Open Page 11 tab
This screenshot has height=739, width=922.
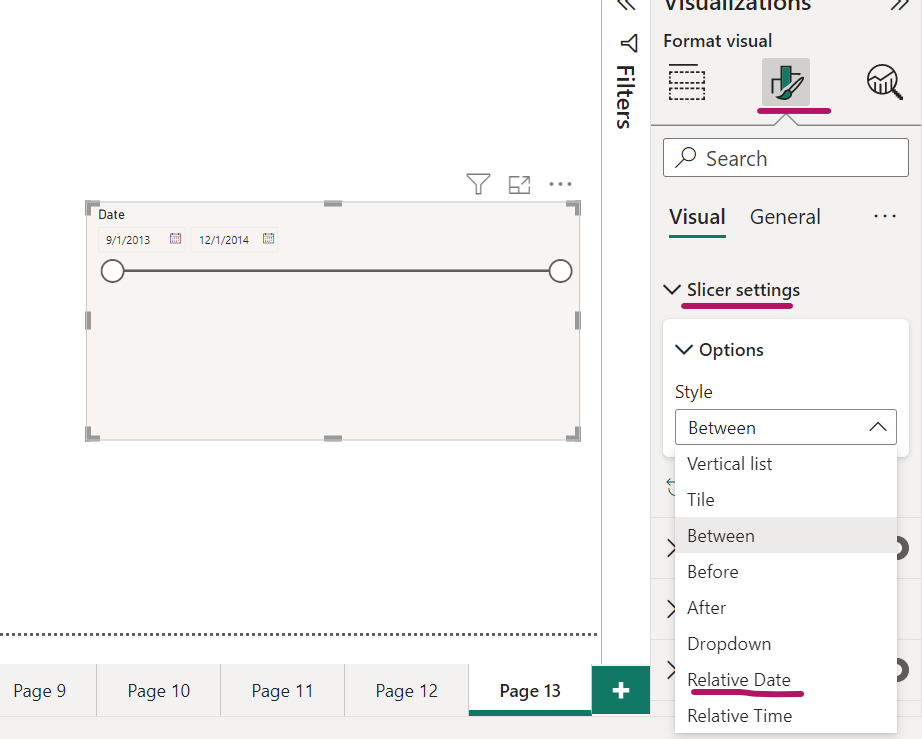point(282,690)
